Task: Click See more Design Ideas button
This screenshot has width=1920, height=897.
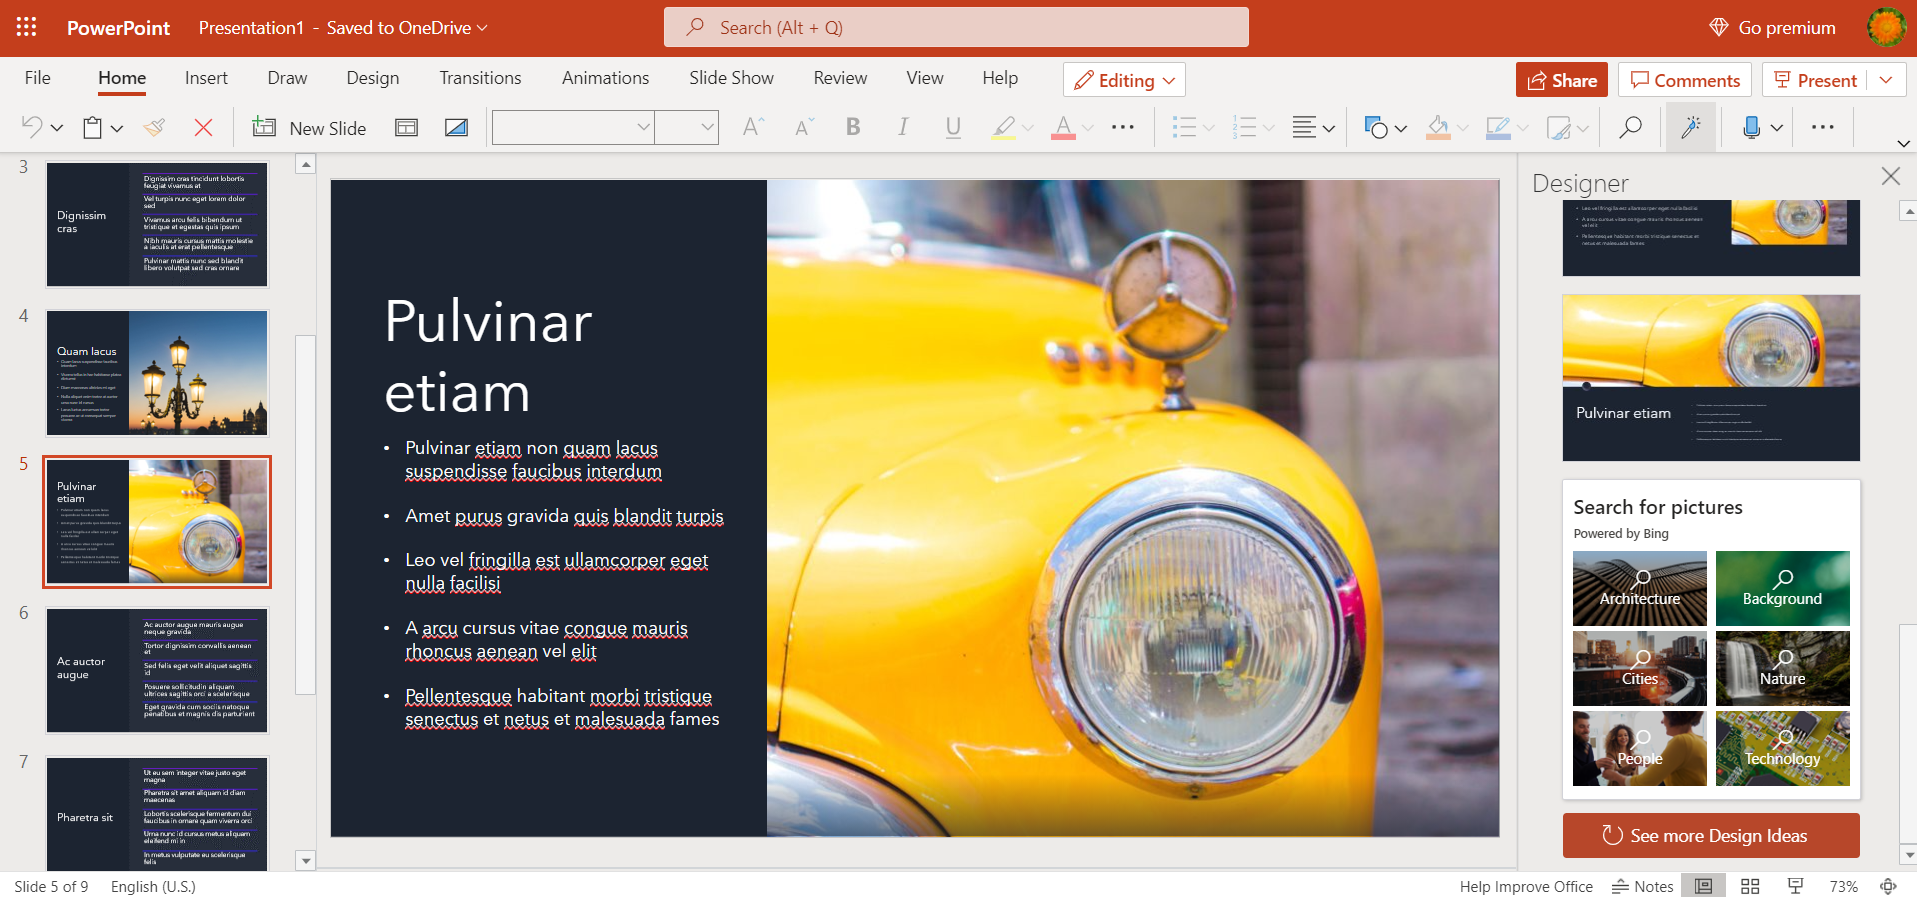Action: click(x=1710, y=836)
